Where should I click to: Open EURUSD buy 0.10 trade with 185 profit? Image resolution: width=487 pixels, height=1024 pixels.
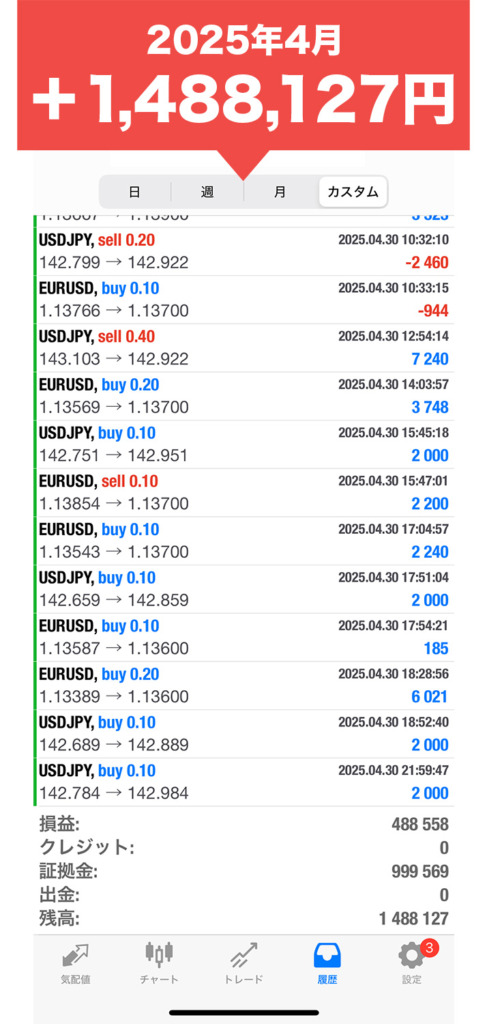pyautogui.click(x=244, y=638)
